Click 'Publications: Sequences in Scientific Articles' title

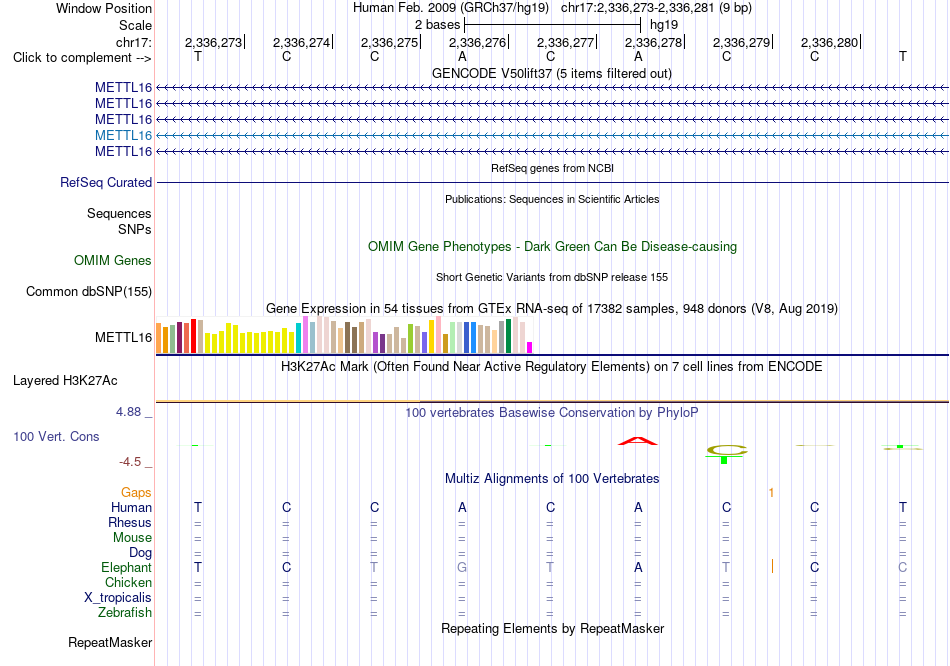[x=552, y=199]
